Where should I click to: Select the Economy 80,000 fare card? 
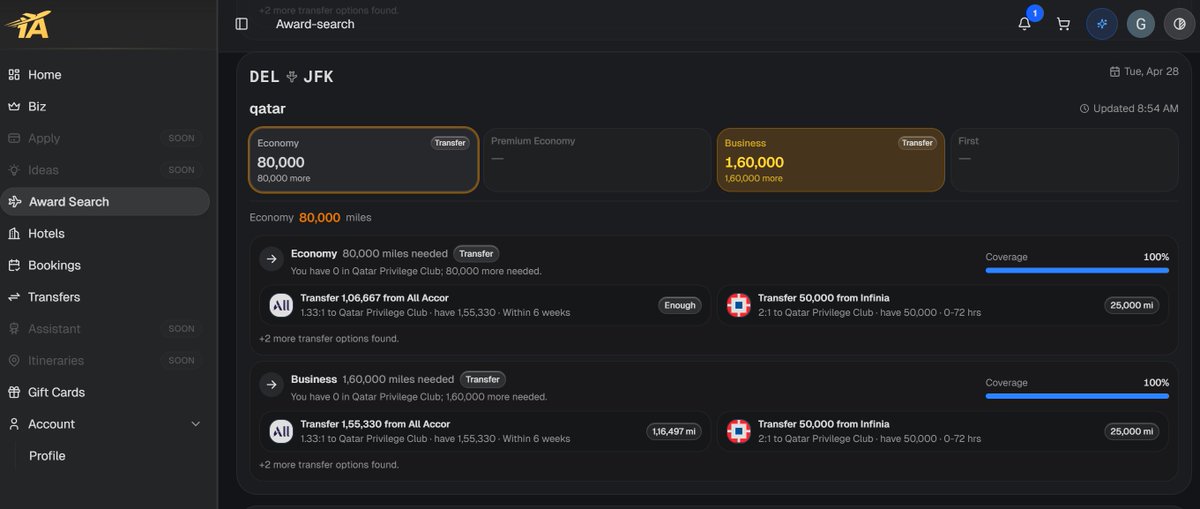tap(363, 160)
